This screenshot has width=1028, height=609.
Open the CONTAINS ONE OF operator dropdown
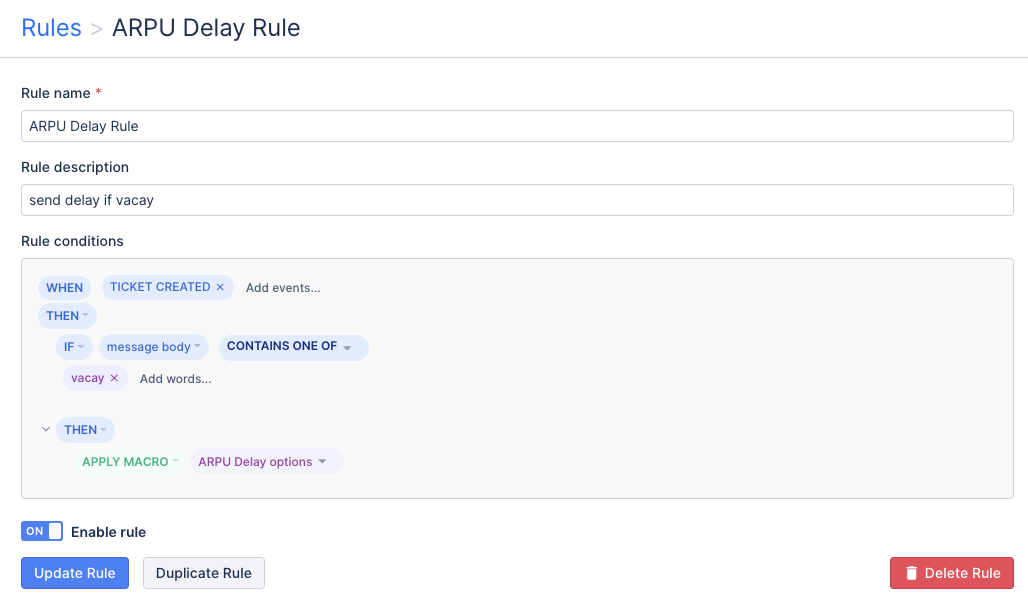tap(293, 347)
